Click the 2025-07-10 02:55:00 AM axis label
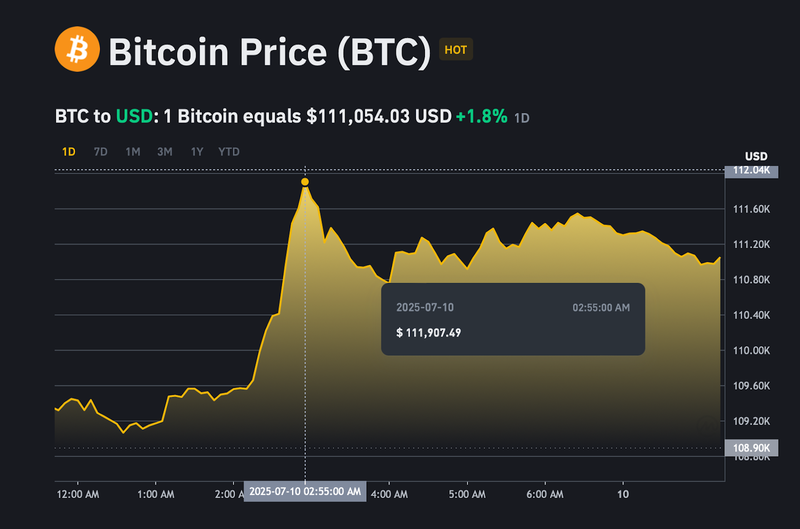 pyautogui.click(x=305, y=492)
